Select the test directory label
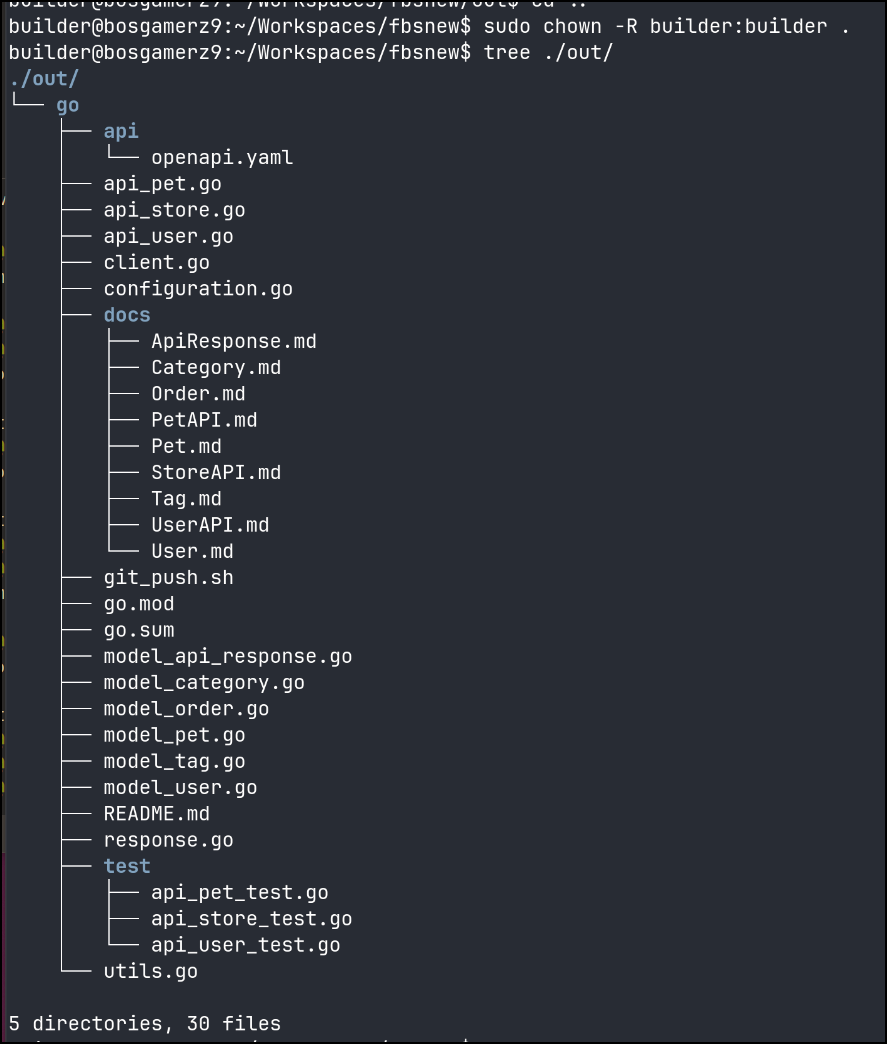 (x=127, y=866)
